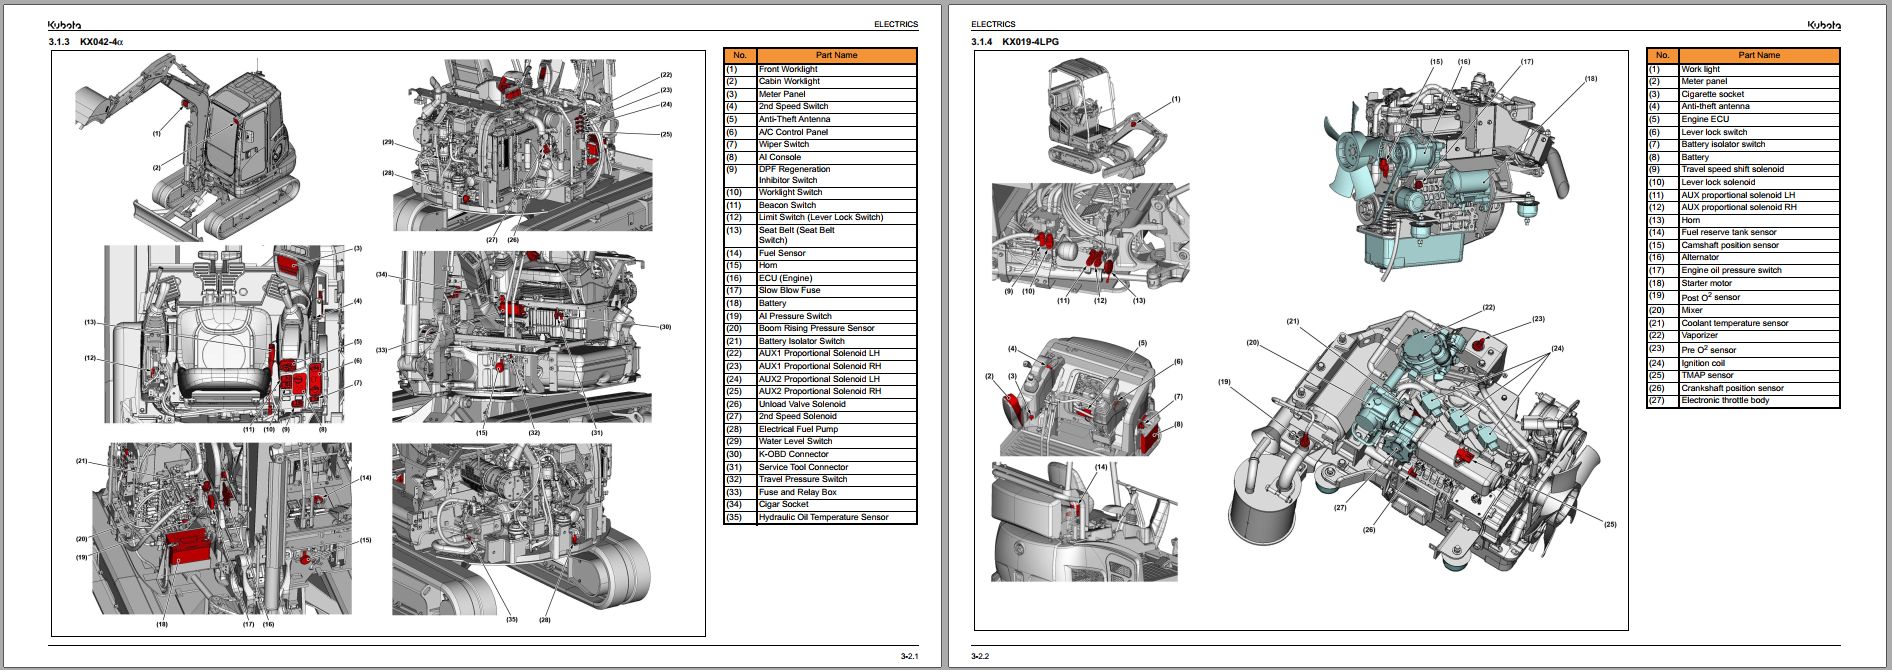The height and width of the screenshot is (670, 1892).
Task: Click 'AI Console' table row
Action: [x=820, y=157]
